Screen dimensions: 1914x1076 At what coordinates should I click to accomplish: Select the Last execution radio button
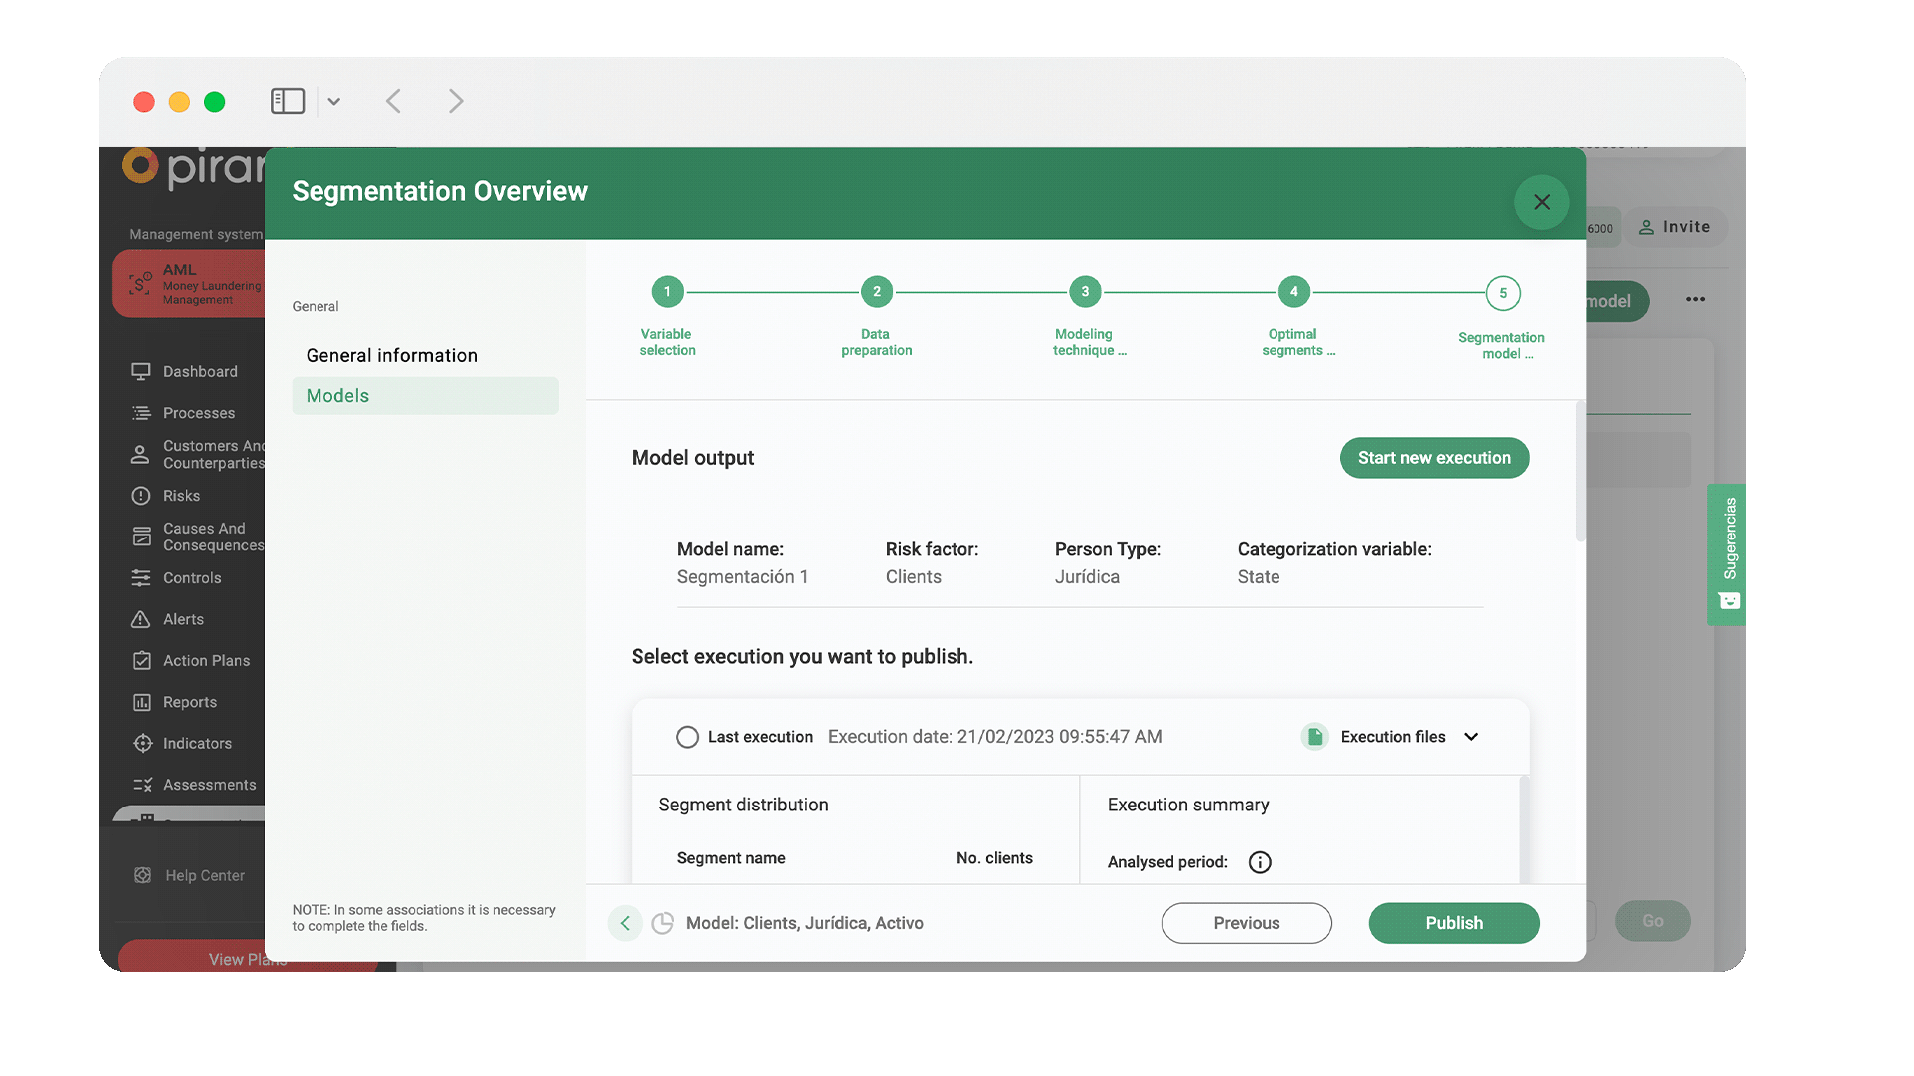[x=687, y=736]
